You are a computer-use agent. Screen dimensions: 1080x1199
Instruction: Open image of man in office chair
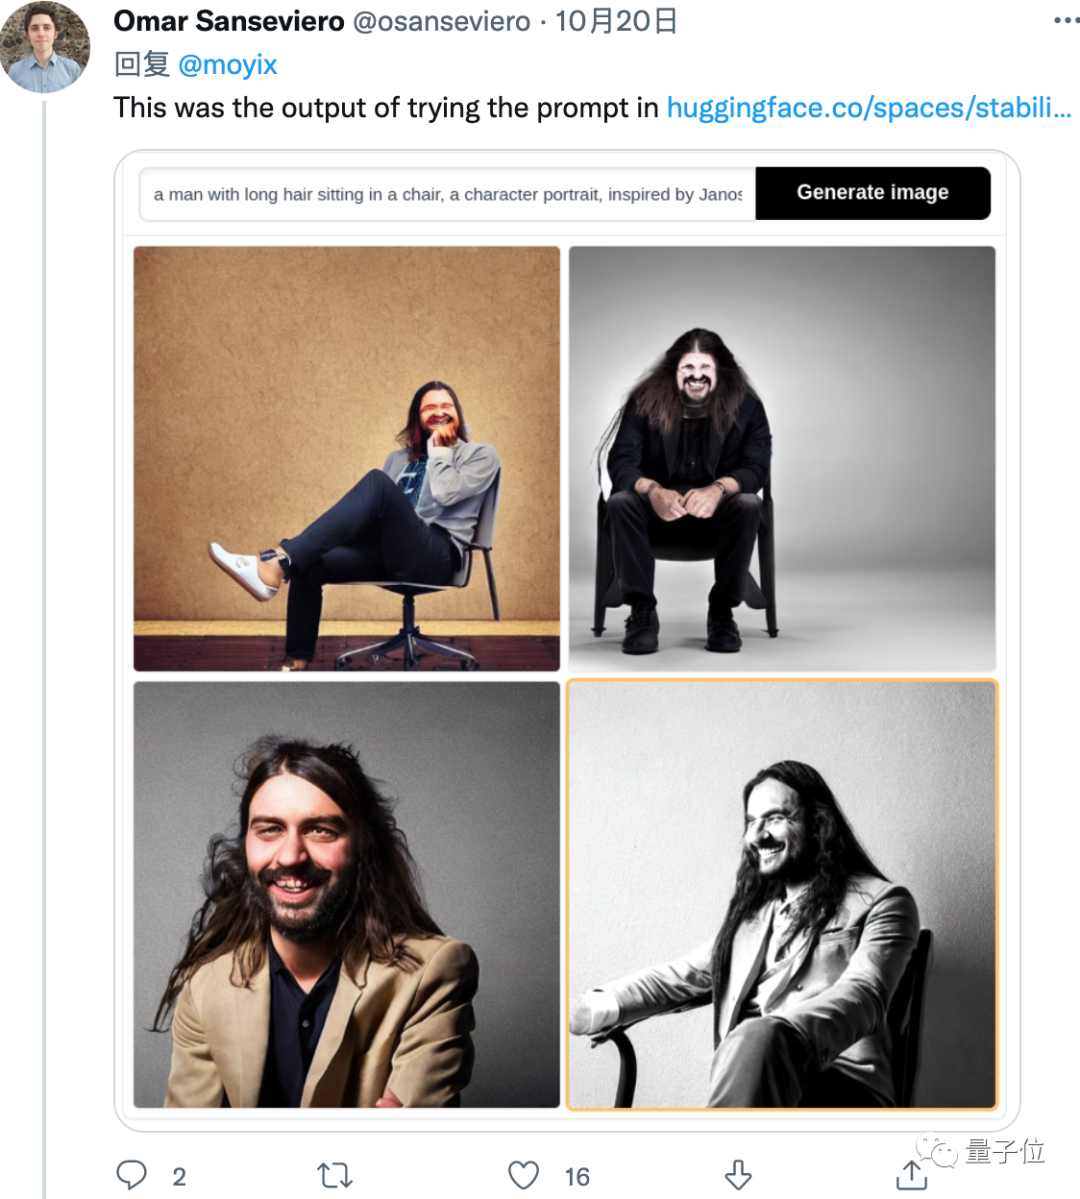coord(346,458)
